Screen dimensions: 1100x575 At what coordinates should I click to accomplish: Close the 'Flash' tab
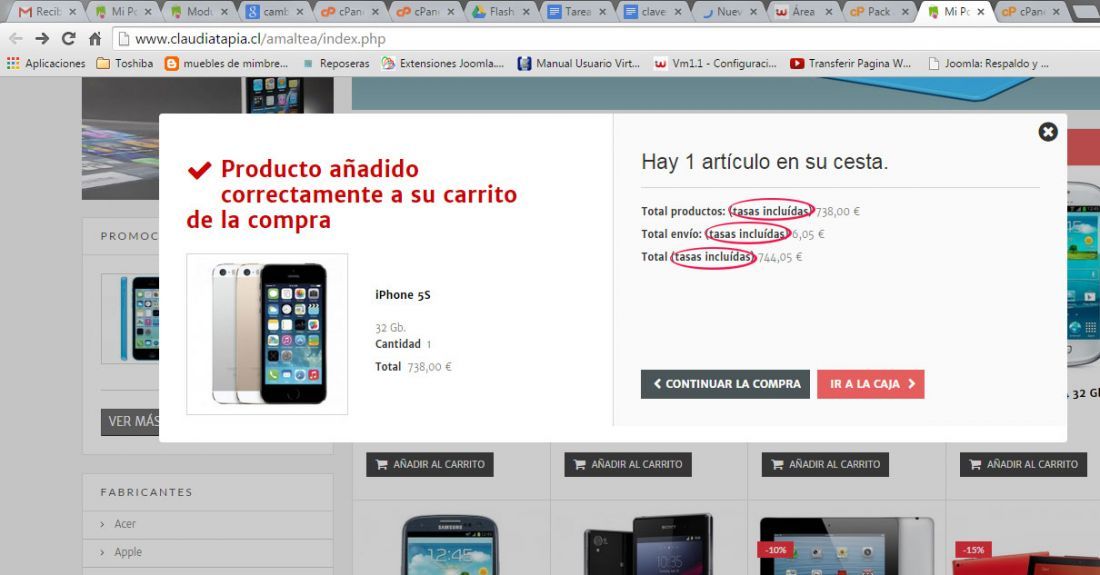pos(527,12)
